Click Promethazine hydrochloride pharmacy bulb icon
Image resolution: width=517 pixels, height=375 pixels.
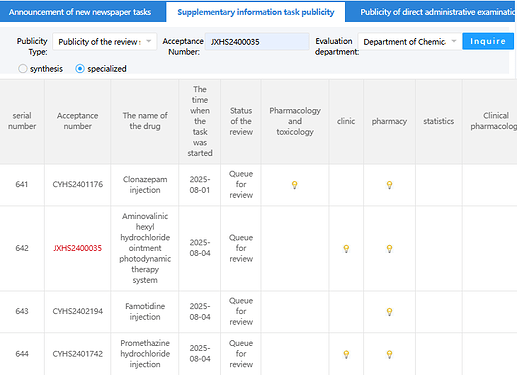click(389, 354)
